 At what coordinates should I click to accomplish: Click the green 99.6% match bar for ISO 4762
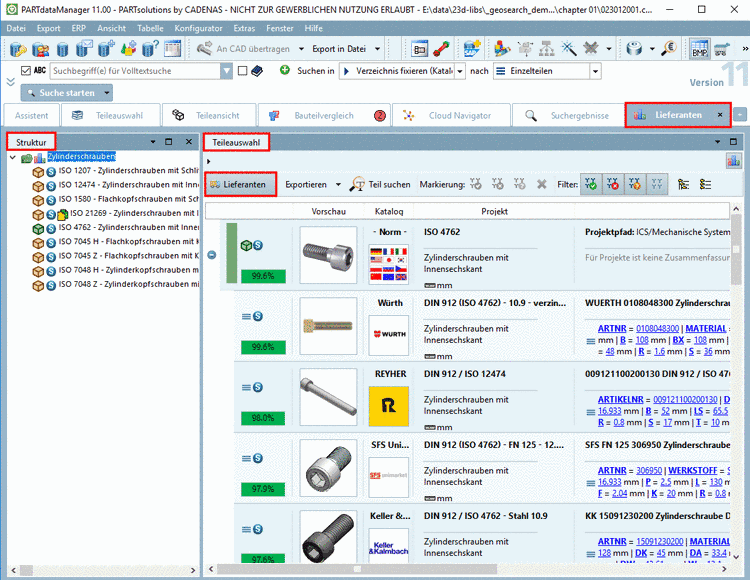point(263,277)
